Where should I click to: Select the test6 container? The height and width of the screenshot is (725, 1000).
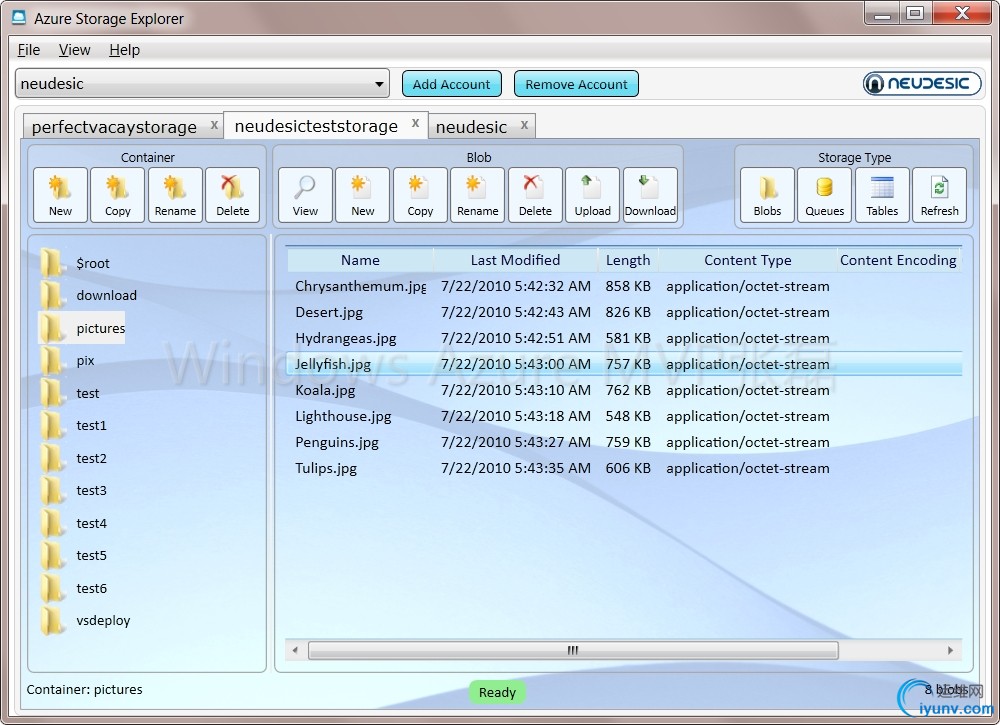pyautogui.click(x=74, y=588)
